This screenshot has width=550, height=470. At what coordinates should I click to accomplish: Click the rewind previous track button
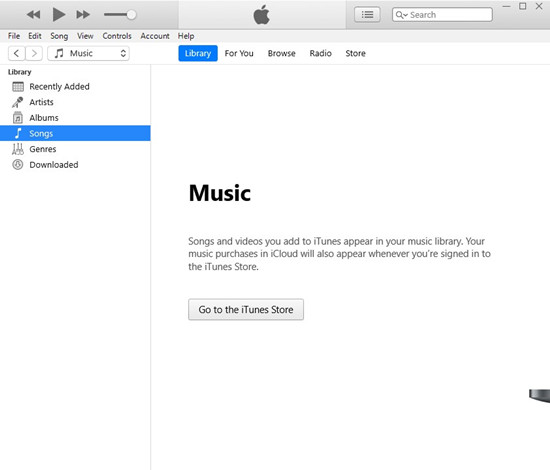tap(34, 15)
